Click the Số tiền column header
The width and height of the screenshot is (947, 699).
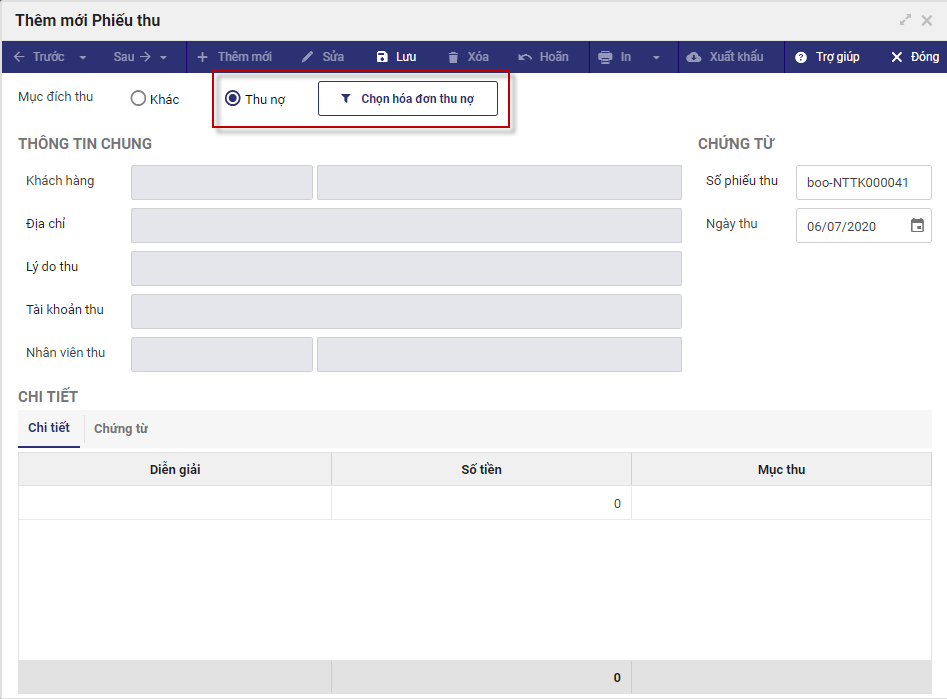(481, 469)
